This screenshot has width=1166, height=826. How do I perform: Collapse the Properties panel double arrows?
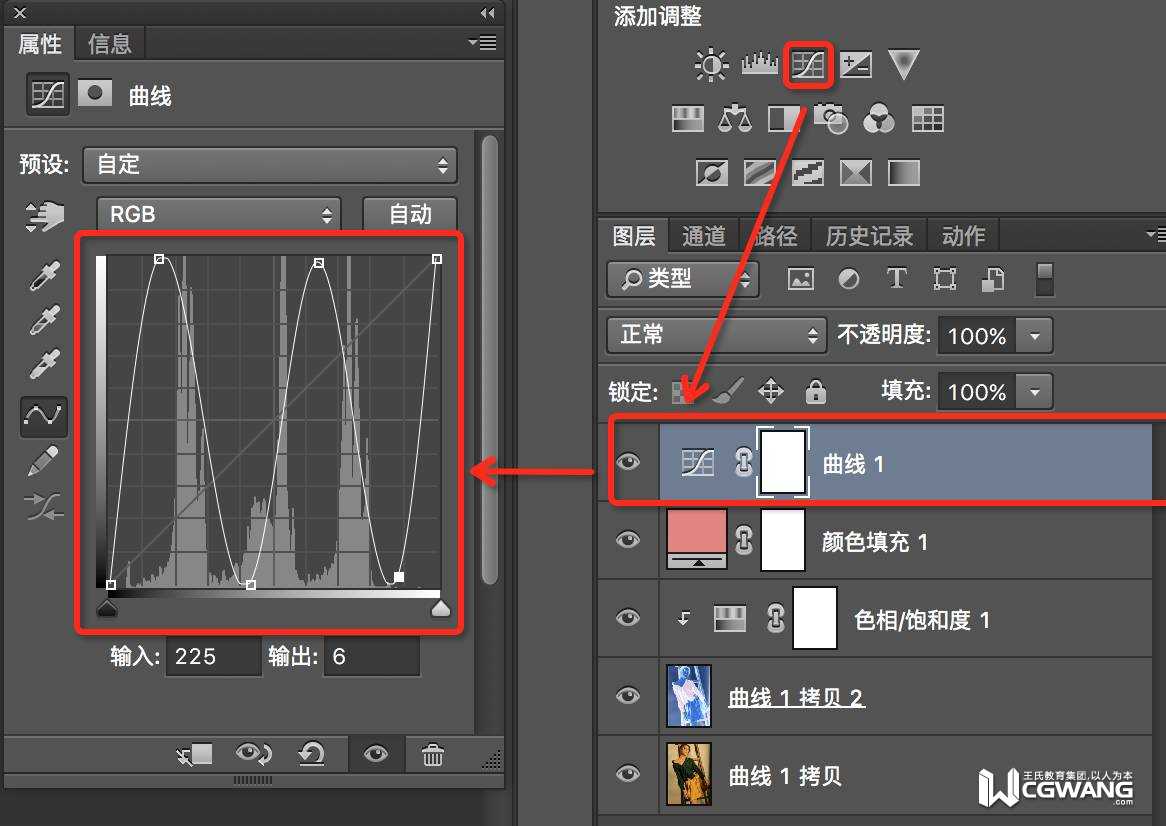pyautogui.click(x=487, y=13)
